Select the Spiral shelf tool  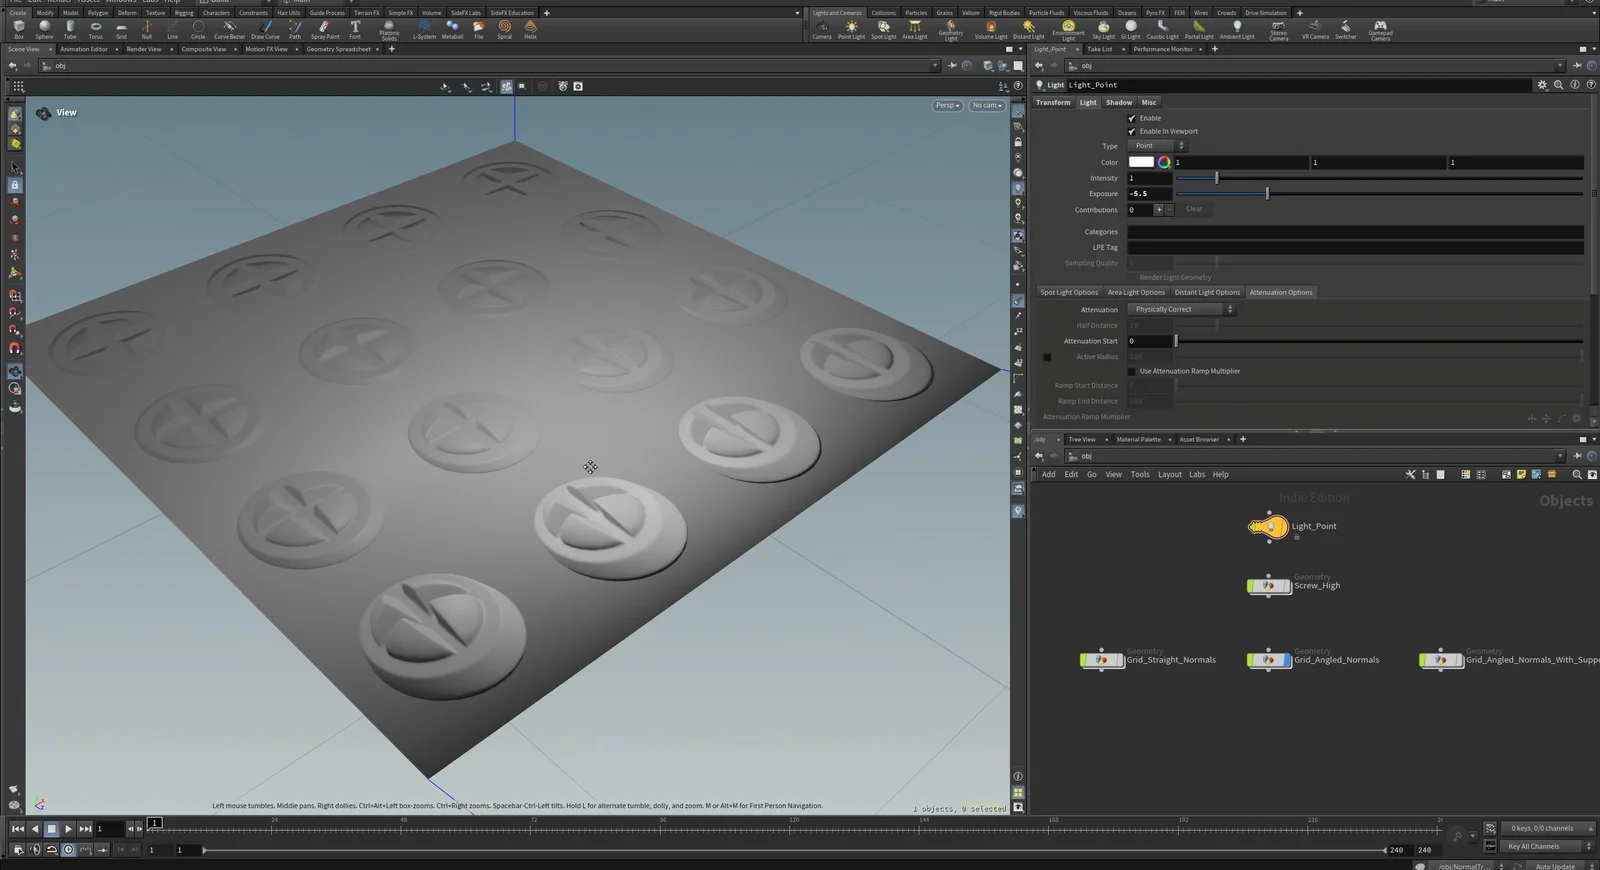coord(504,30)
